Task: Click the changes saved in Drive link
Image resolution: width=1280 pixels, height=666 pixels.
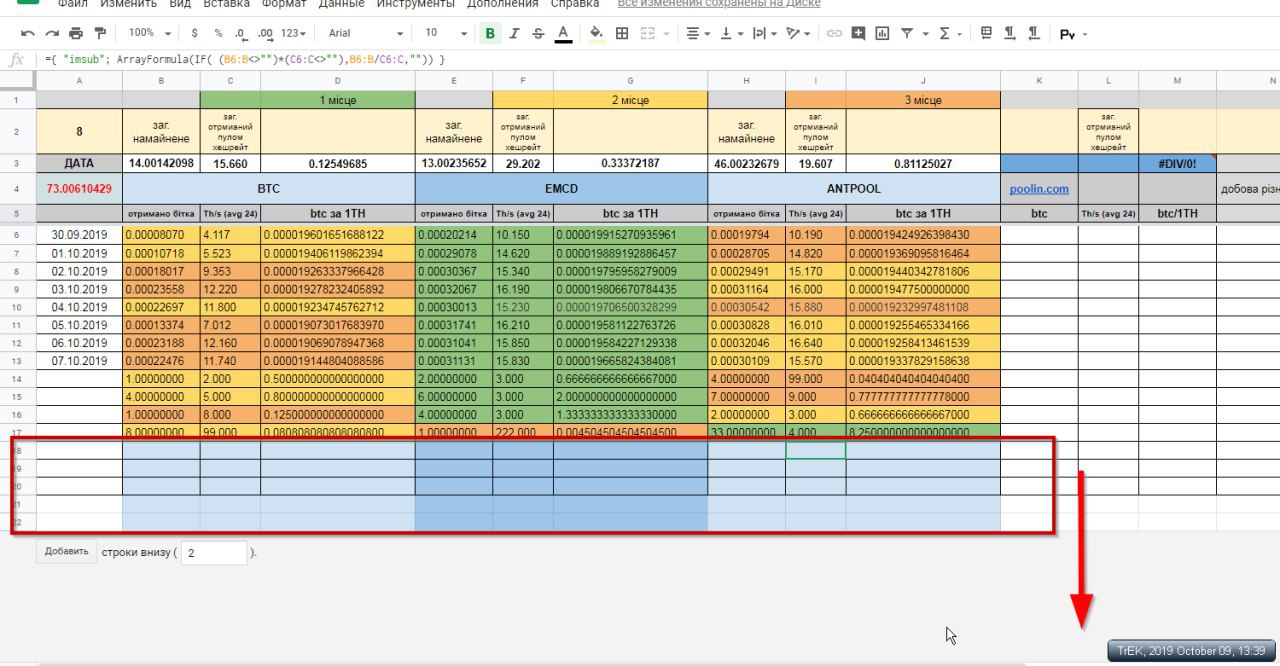Action: pos(719,4)
